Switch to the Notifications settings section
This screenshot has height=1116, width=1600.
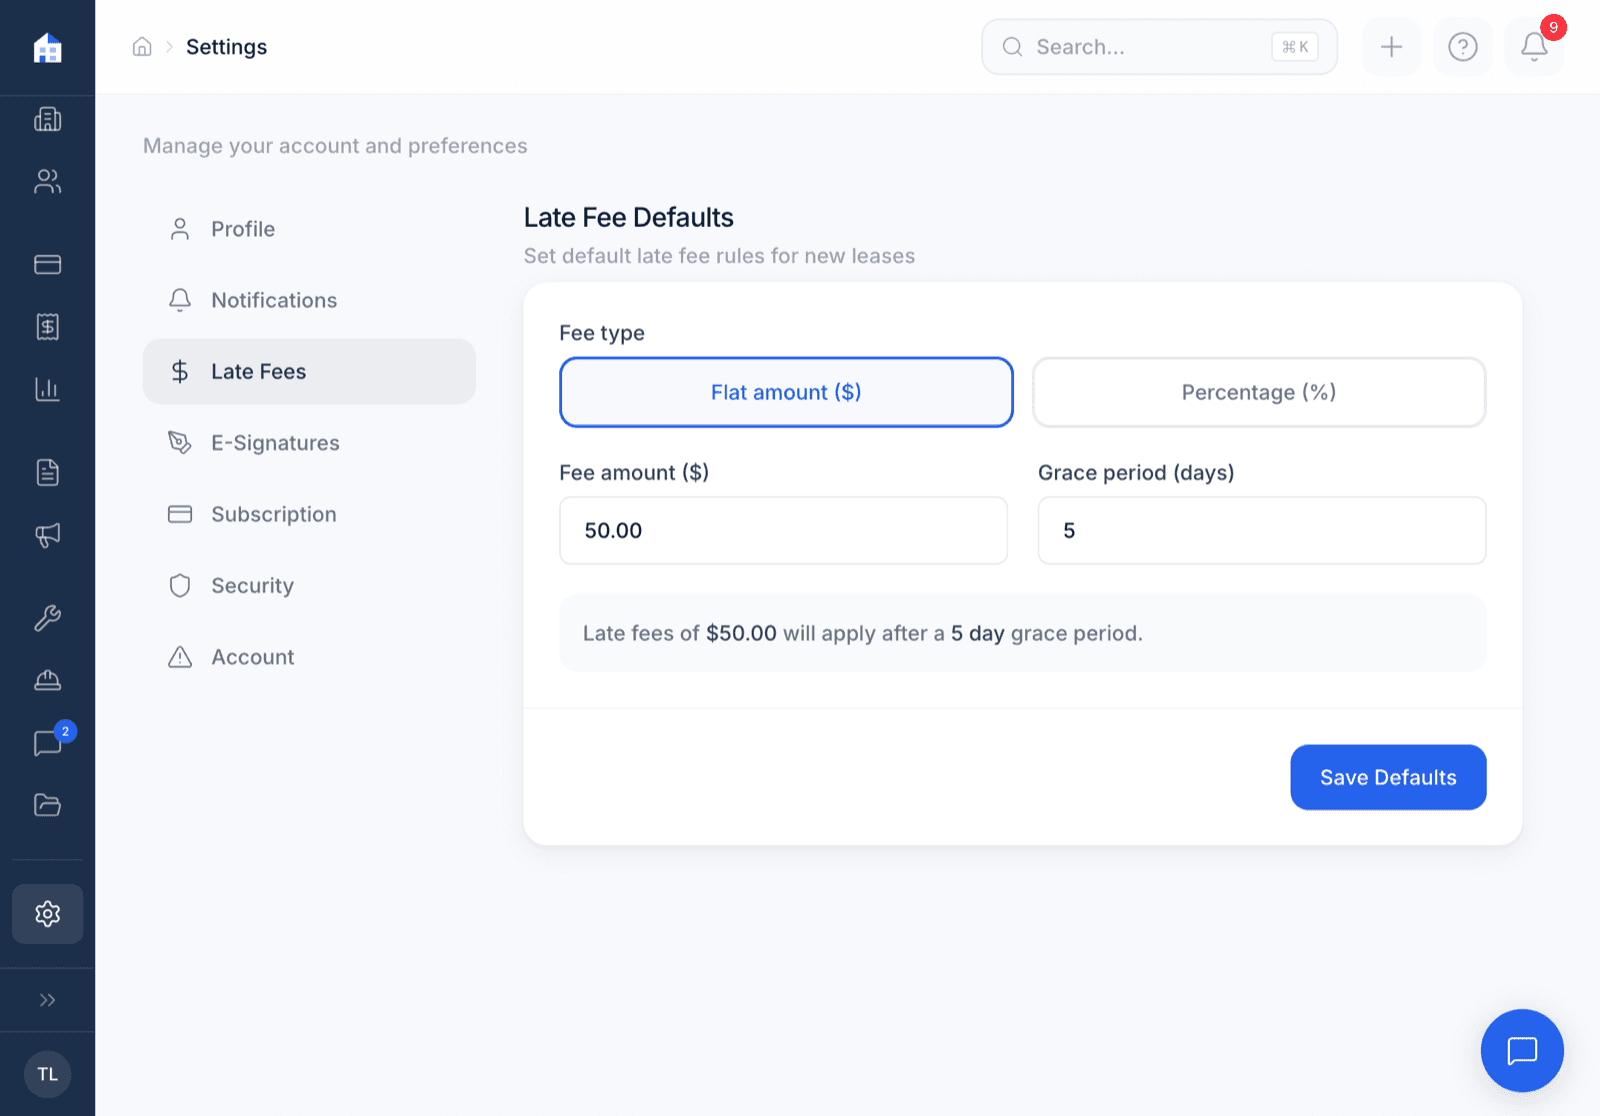pos(273,300)
